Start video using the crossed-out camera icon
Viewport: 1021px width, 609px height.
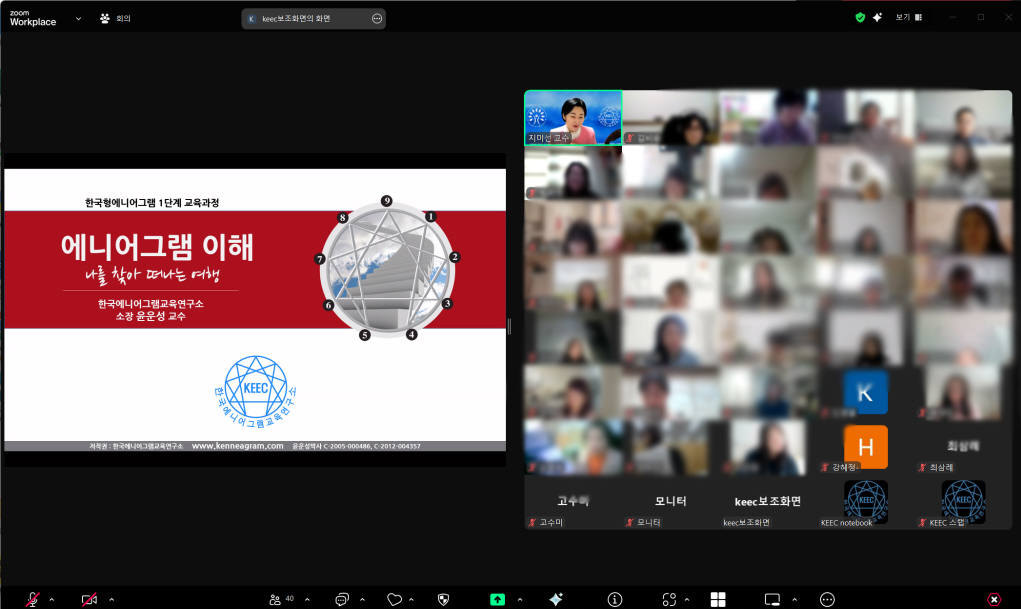click(x=89, y=599)
